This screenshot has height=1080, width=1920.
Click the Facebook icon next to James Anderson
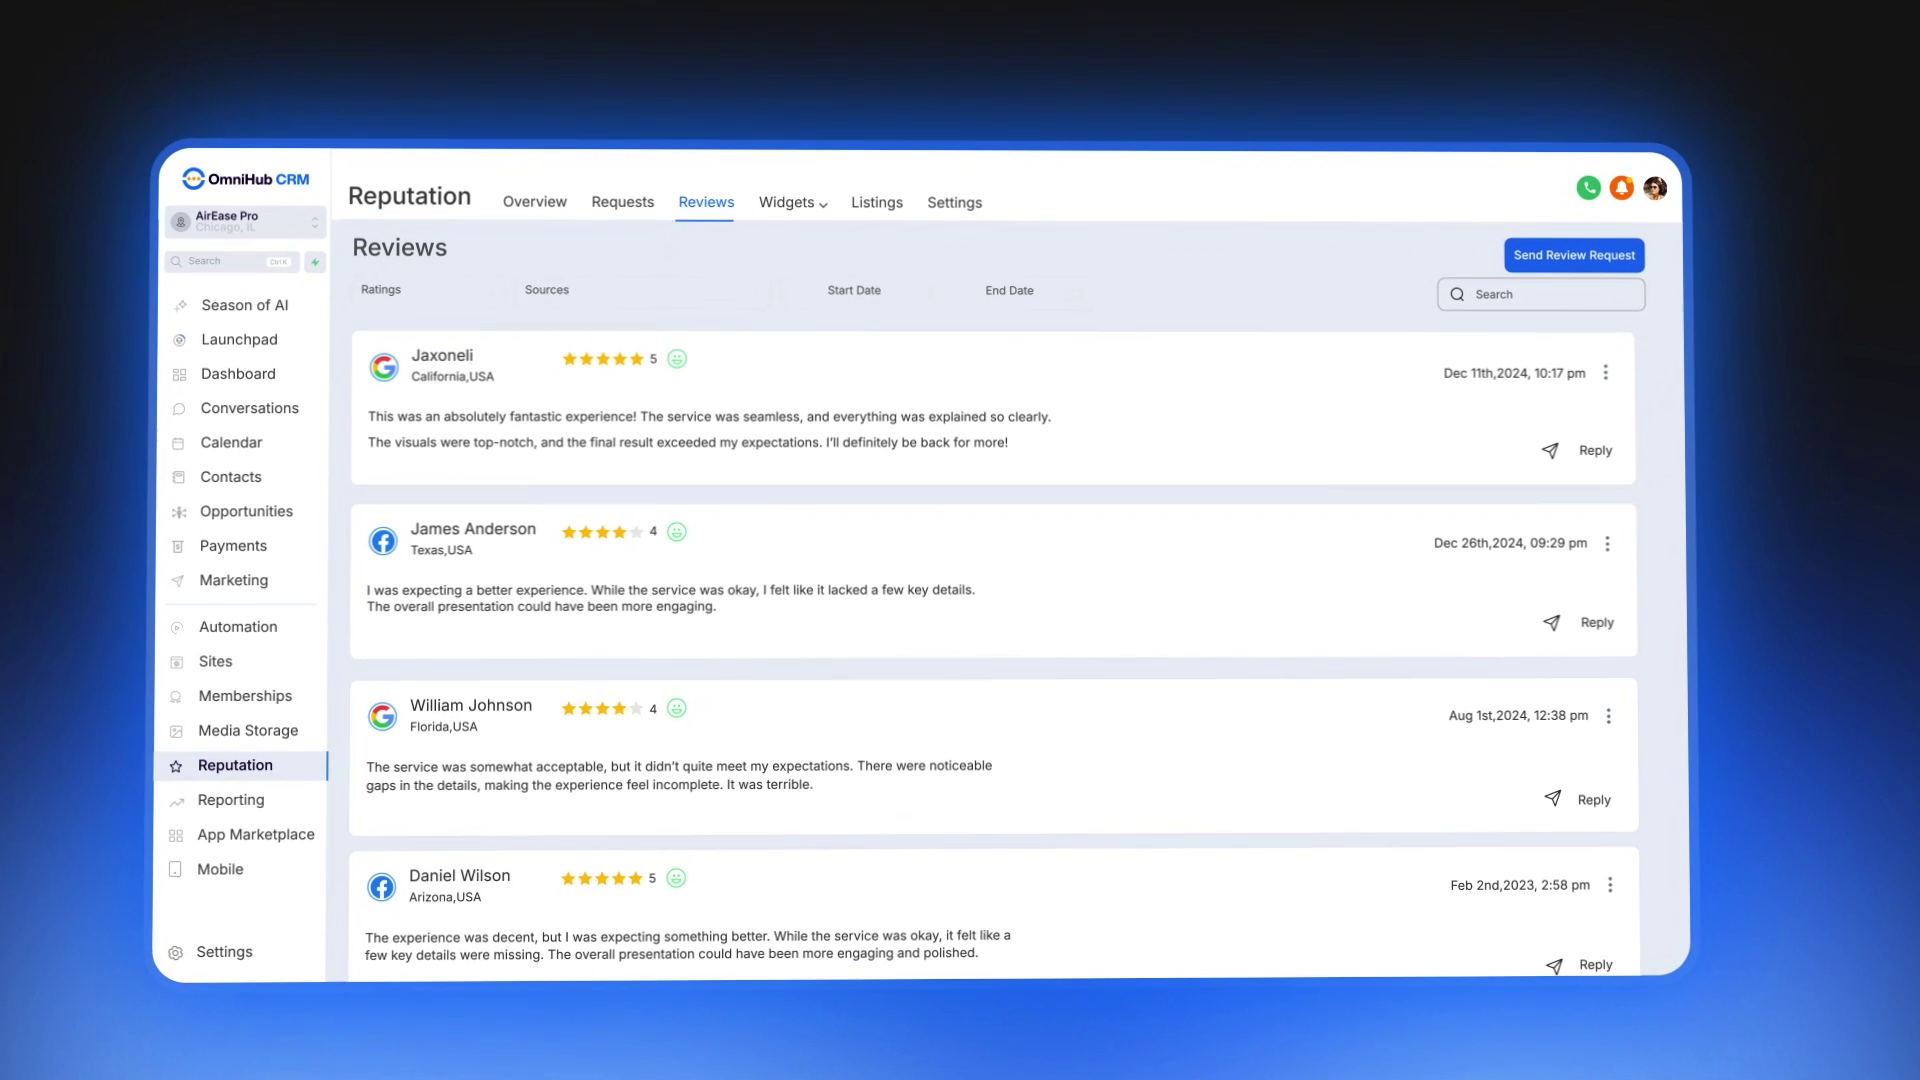pyautogui.click(x=383, y=541)
